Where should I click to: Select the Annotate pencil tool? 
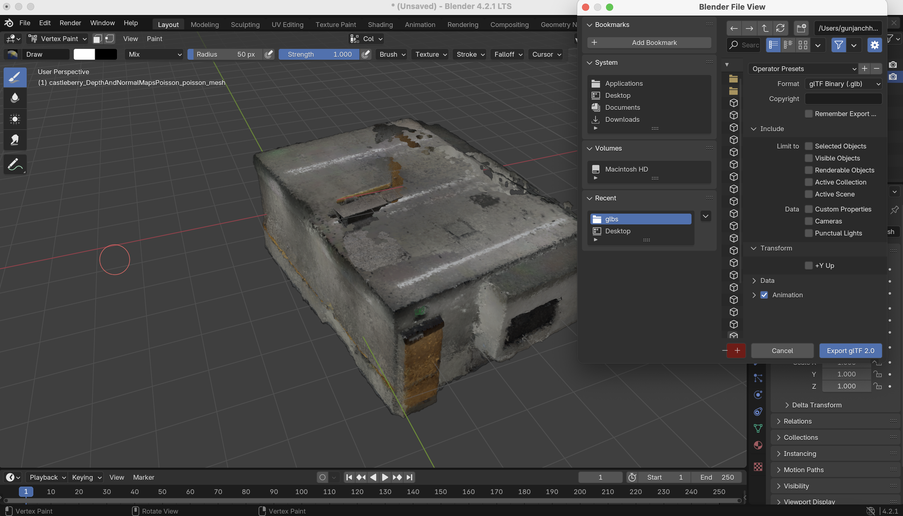(15, 165)
